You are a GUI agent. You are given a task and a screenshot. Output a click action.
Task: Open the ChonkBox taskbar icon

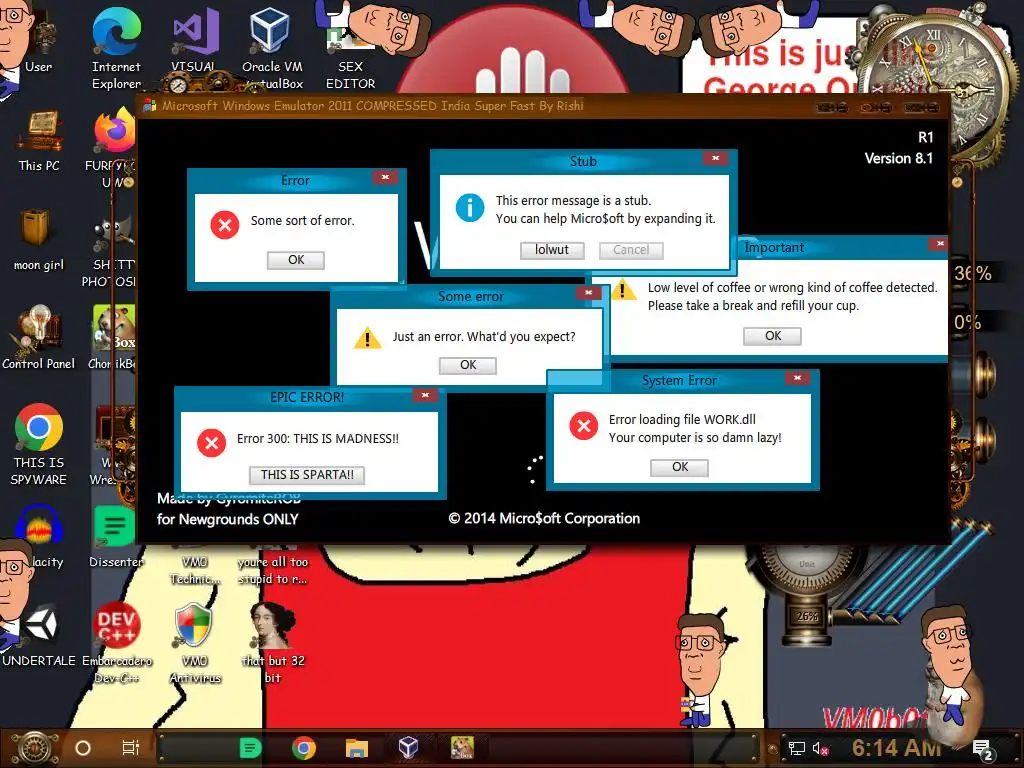tap(462, 748)
